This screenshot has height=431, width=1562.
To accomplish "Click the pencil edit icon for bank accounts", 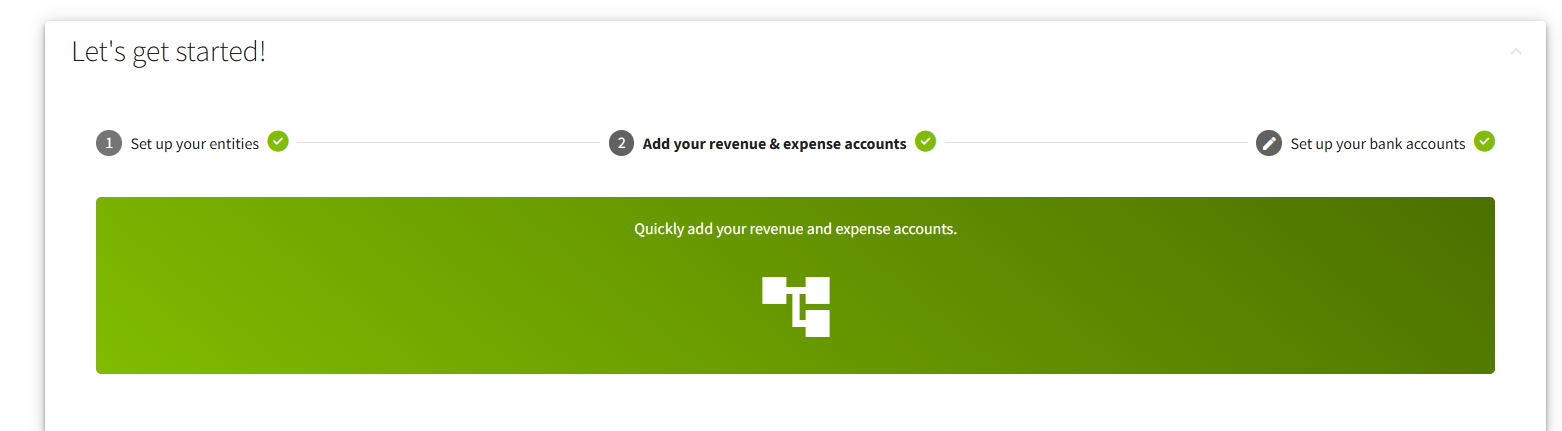I will (x=1268, y=143).
